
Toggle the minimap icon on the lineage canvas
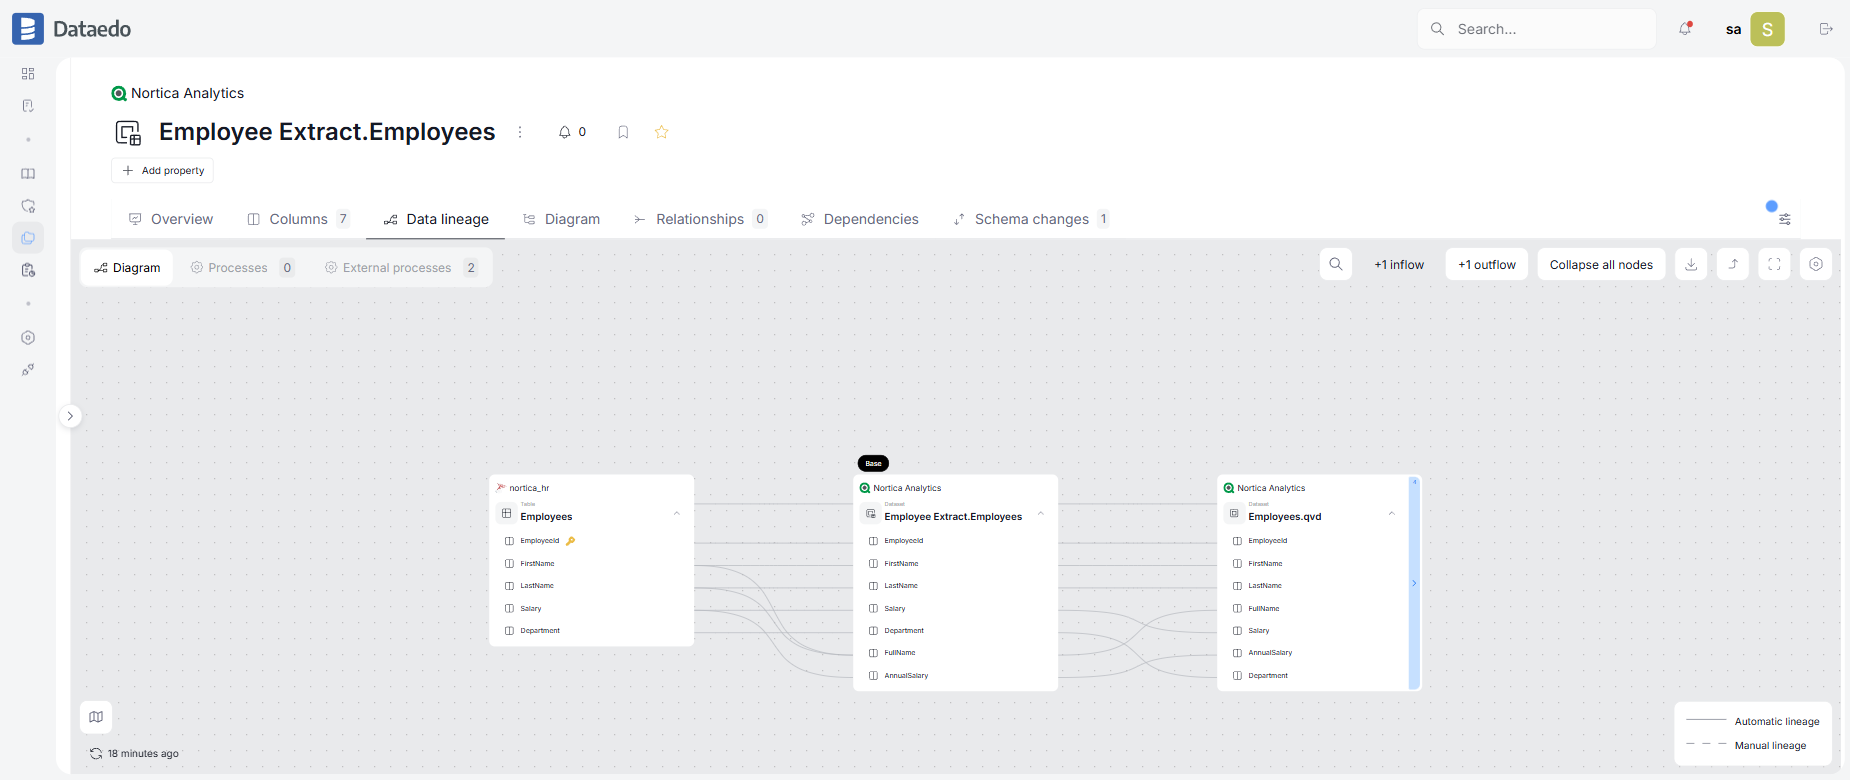(96, 717)
